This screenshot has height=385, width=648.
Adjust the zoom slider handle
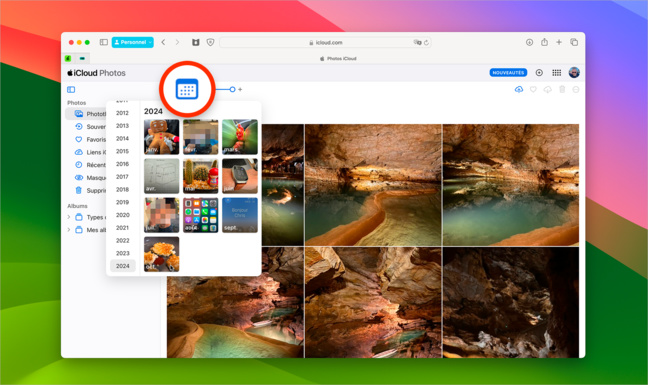point(232,89)
